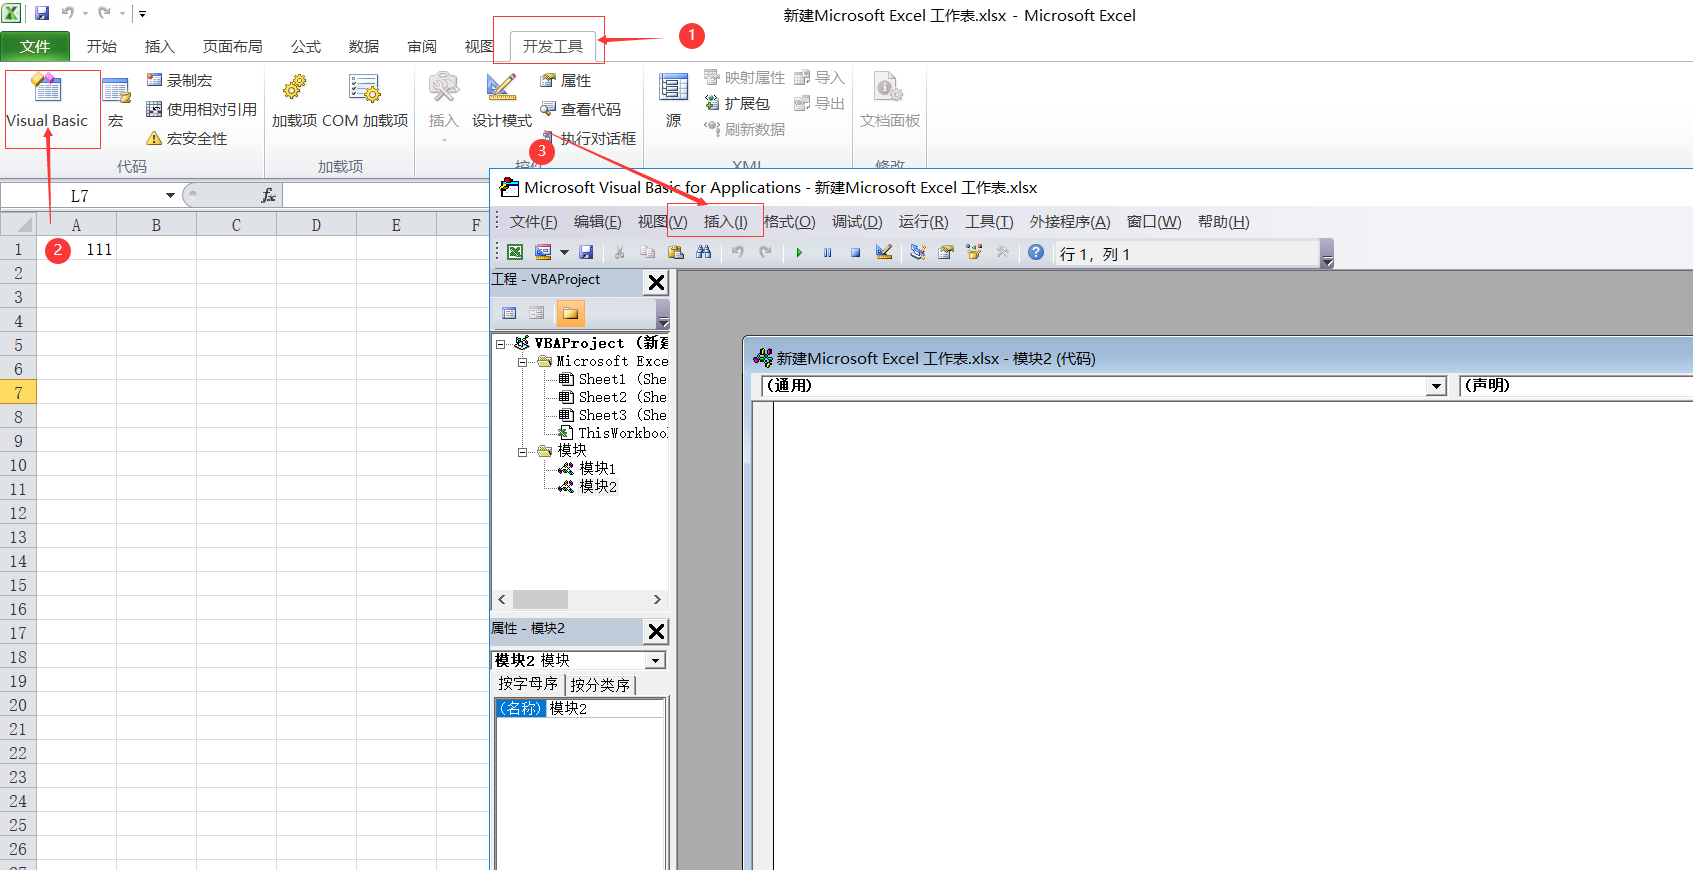
Task: Click the Name Box showing L7
Action: click(x=80, y=196)
